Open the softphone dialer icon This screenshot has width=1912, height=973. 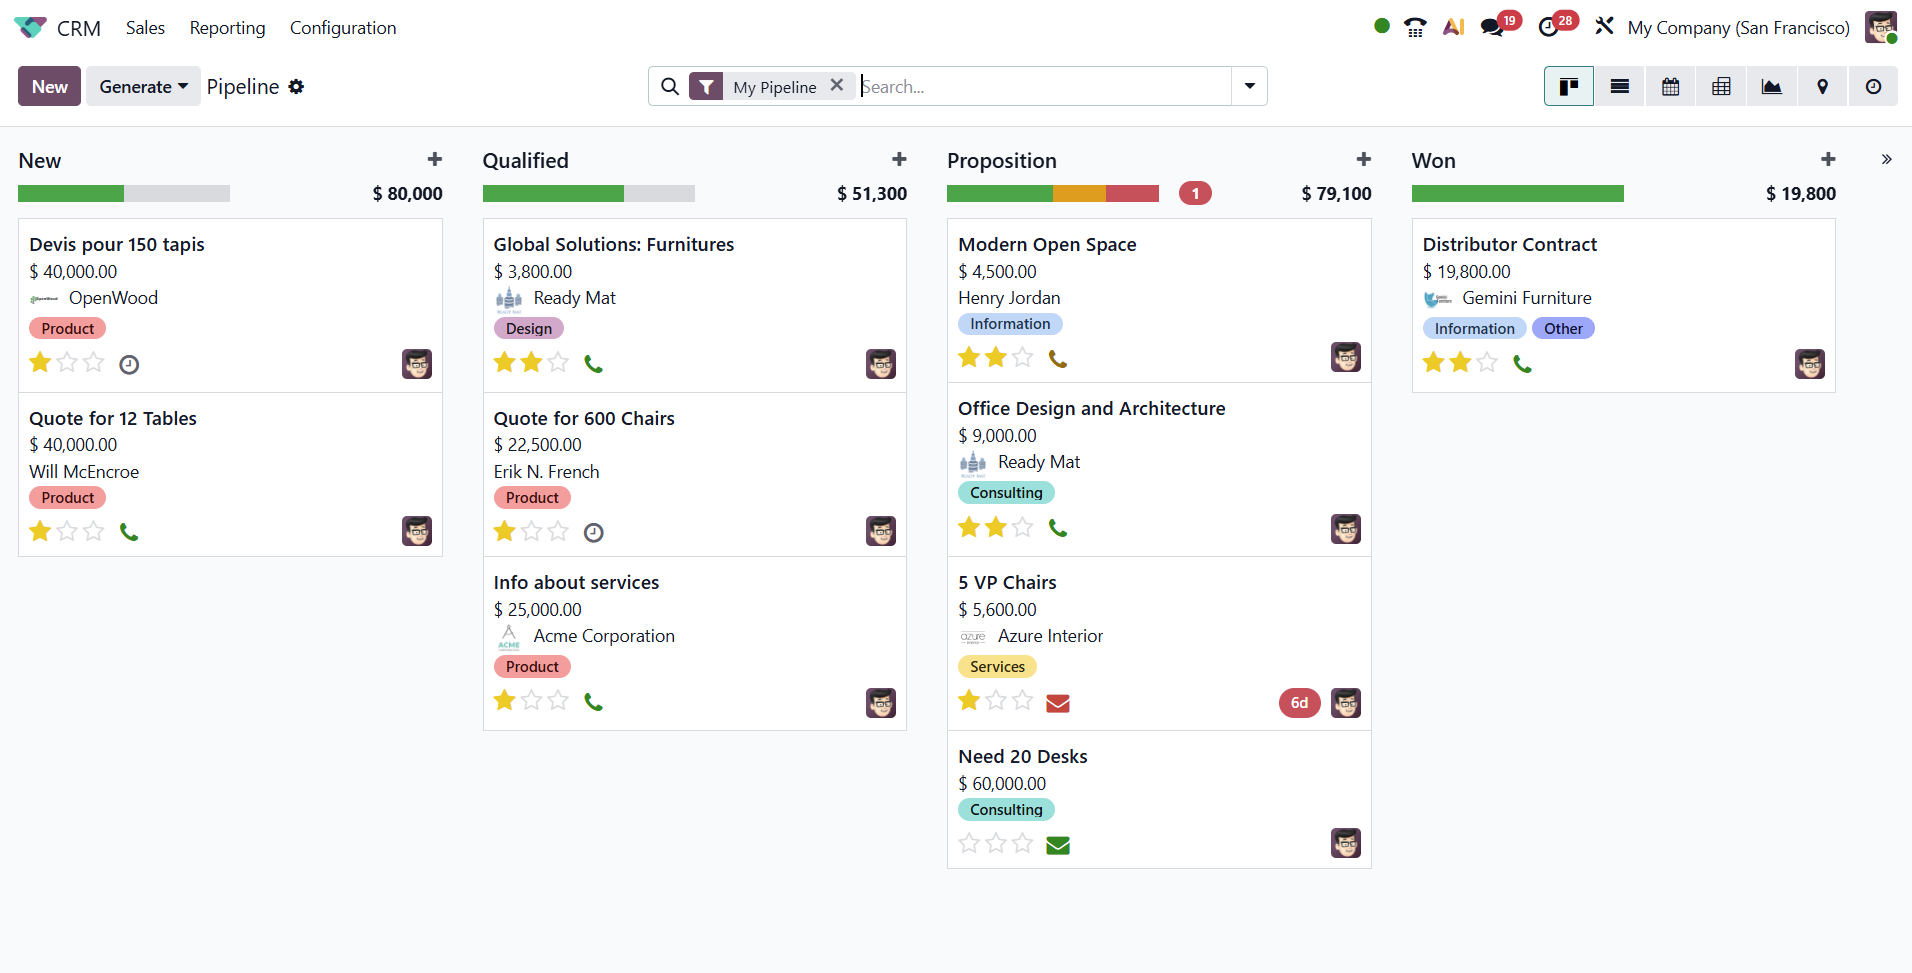pyautogui.click(x=1416, y=26)
